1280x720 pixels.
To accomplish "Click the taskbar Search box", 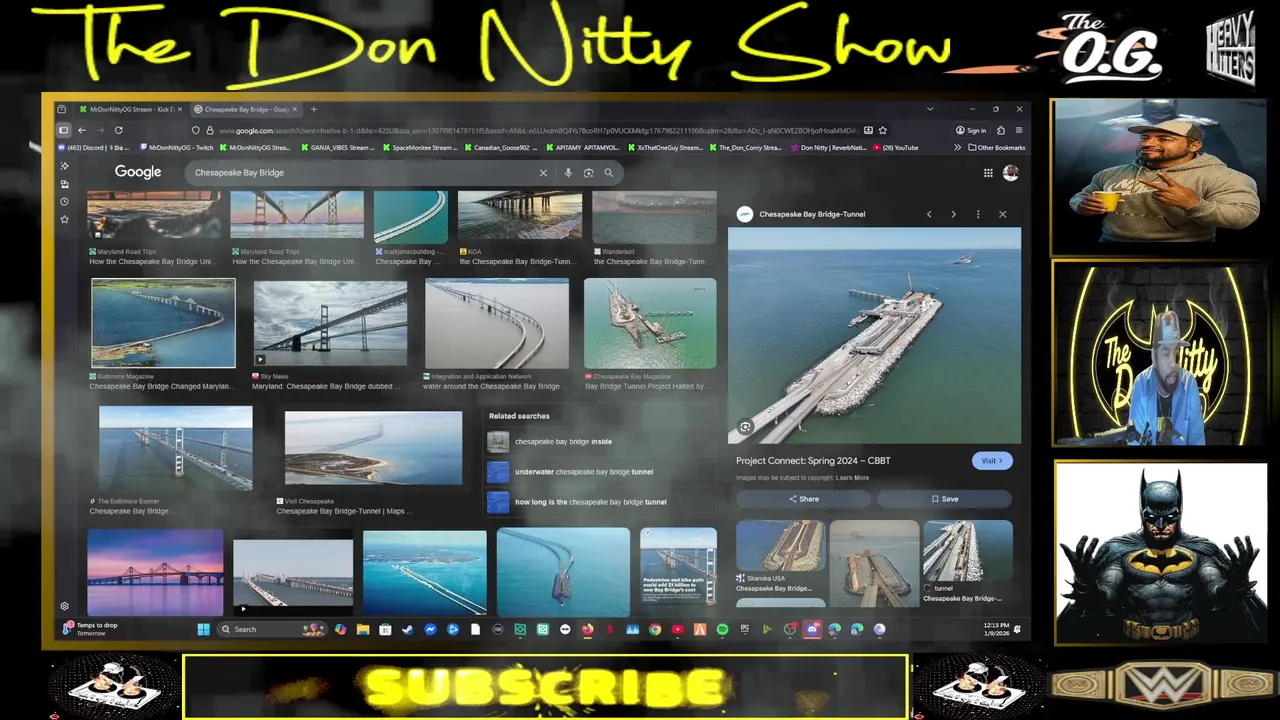I will [274, 629].
